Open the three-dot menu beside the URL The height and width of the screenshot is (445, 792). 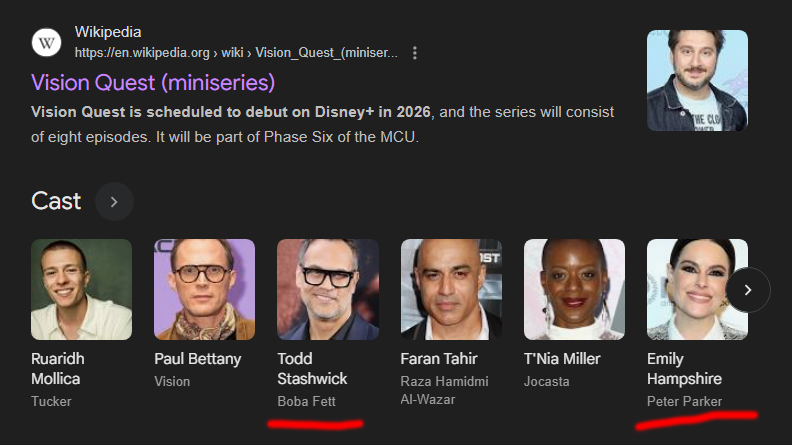point(415,53)
